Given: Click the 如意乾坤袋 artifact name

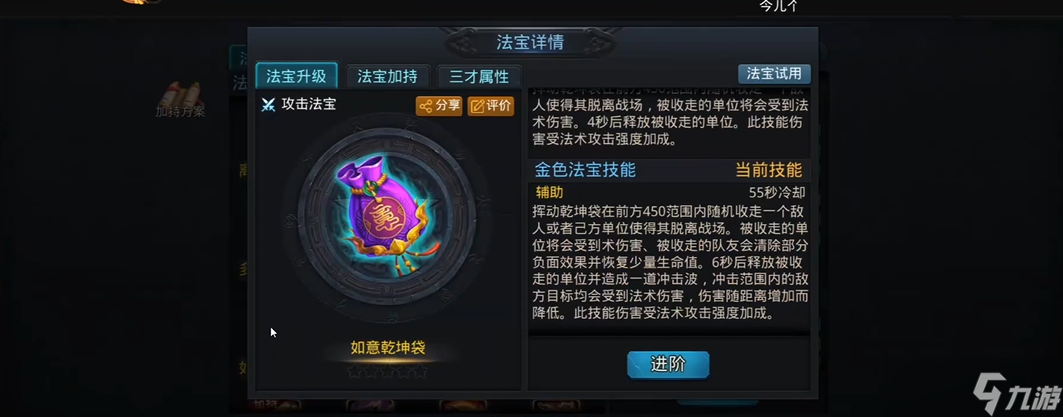Looking at the screenshot, I should 388,348.
